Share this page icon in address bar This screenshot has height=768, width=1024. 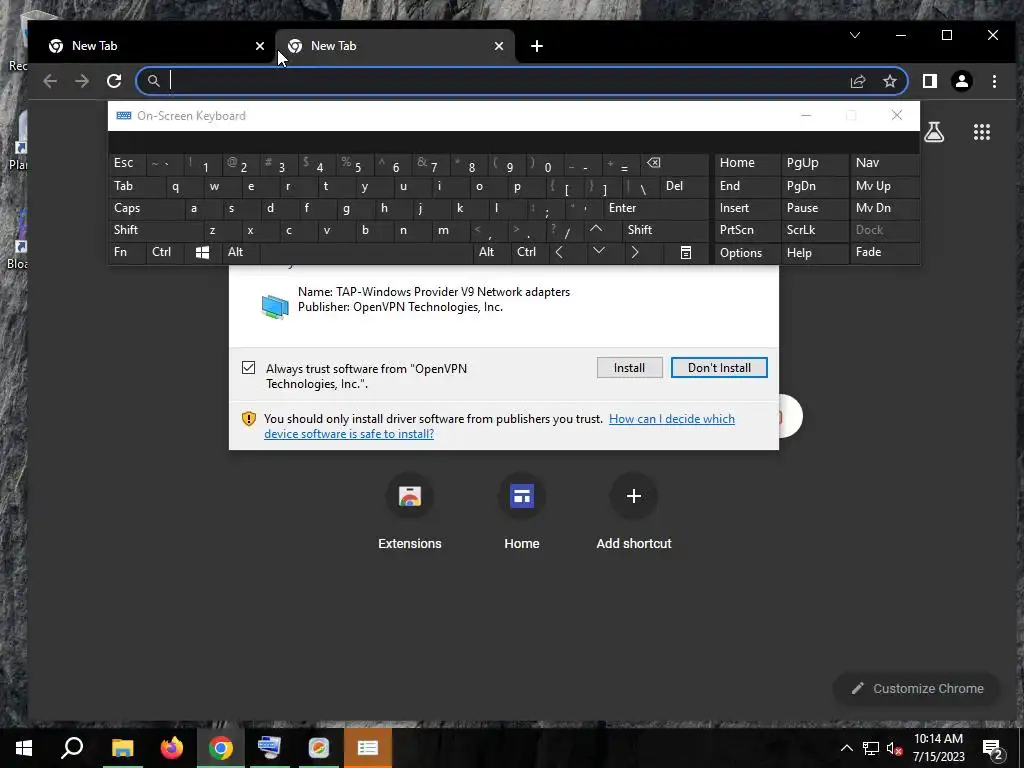[x=857, y=81]
